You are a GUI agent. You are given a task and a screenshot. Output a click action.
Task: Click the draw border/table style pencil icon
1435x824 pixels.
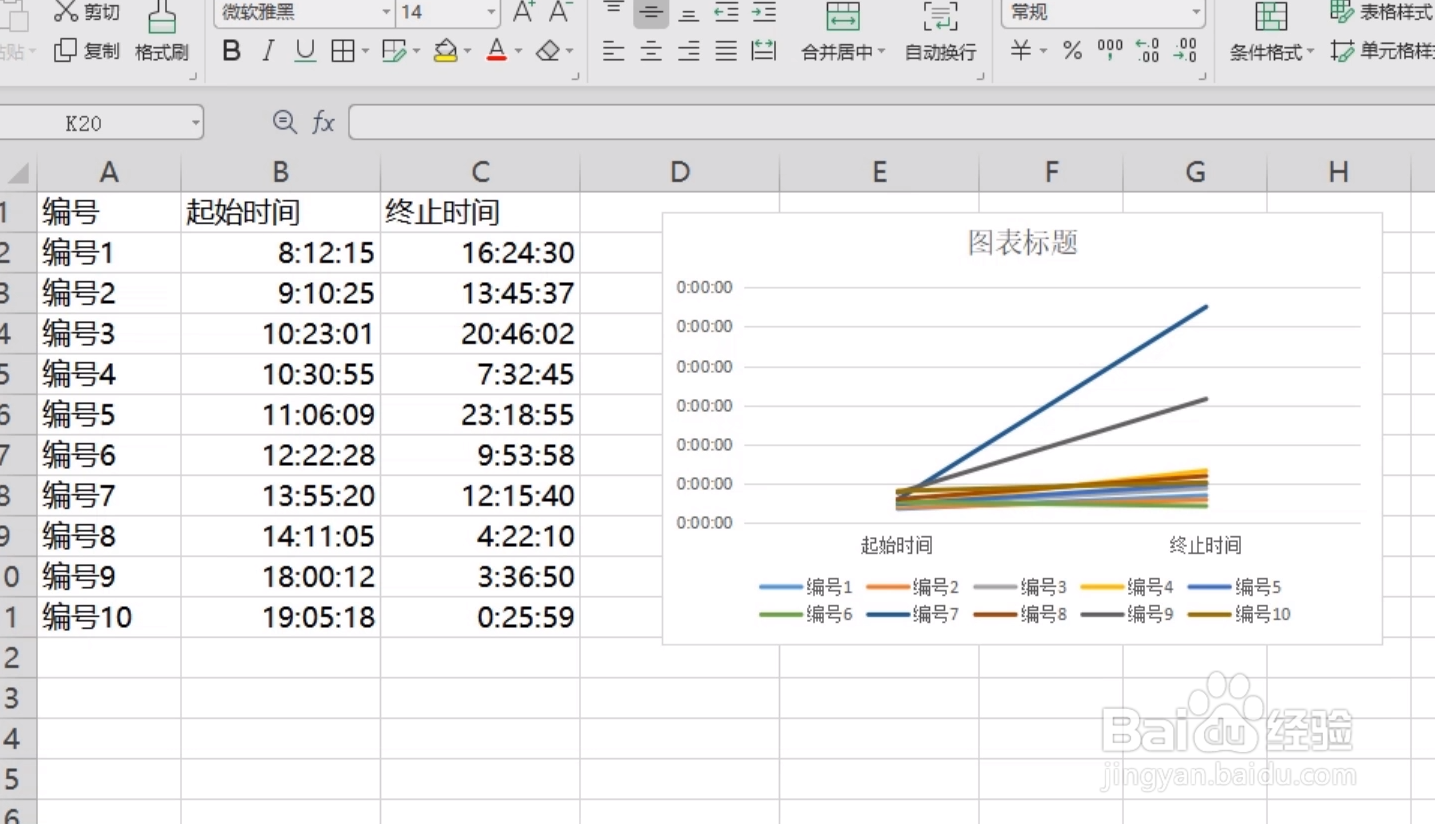(395, 51)
